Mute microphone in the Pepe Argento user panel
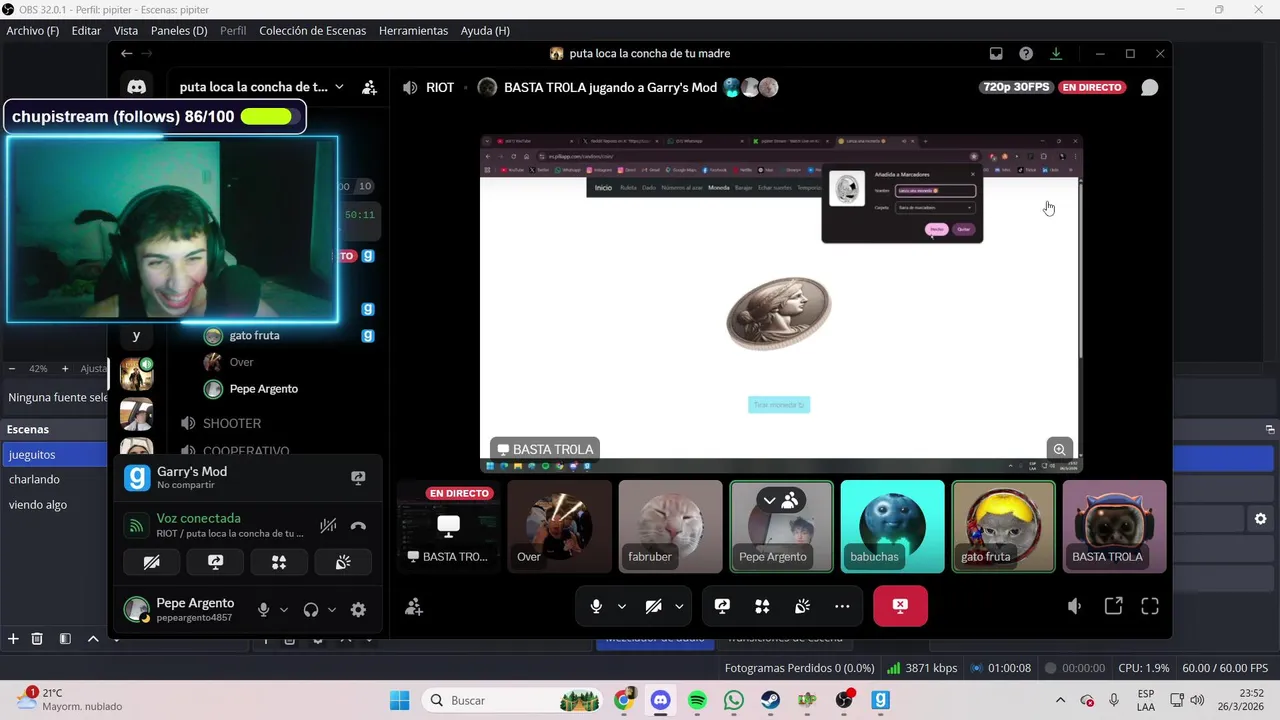The width and height of the screenshot is (1280, 720). point(264,610)
